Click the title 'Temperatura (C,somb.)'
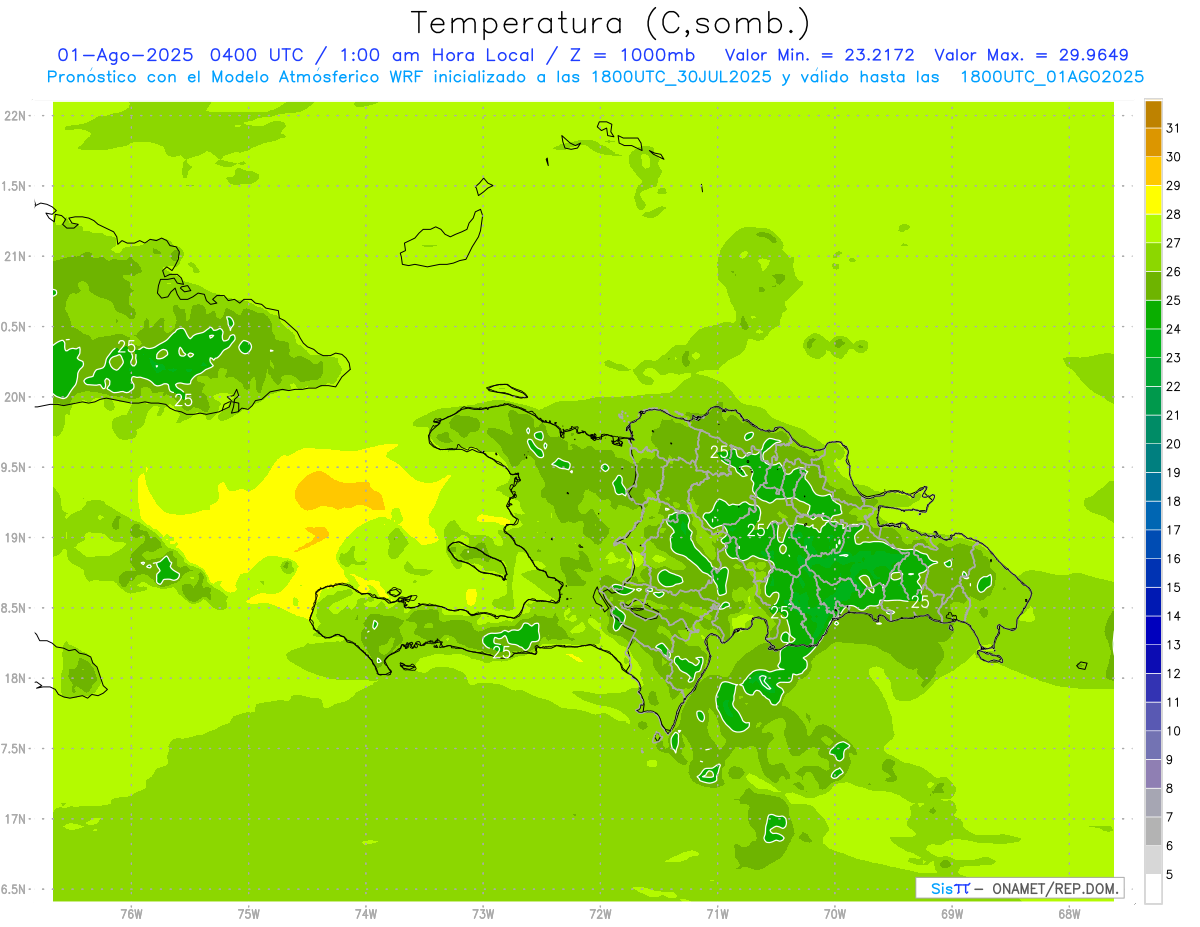This screenshot has width=1200, height=927. [611, 24]
